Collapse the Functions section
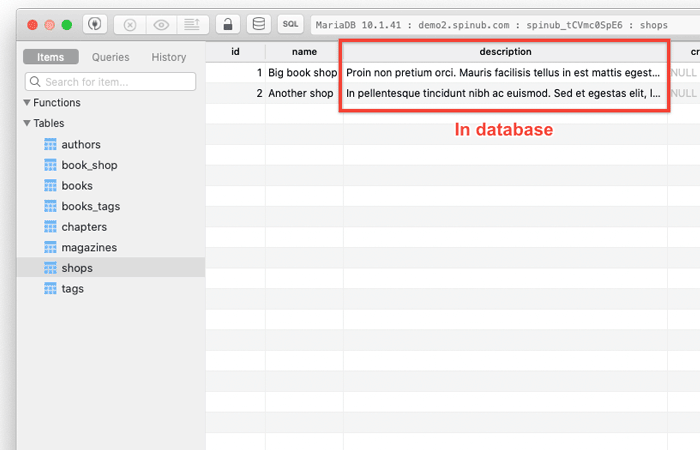This screenshot has height=450, width=700. 27,103
